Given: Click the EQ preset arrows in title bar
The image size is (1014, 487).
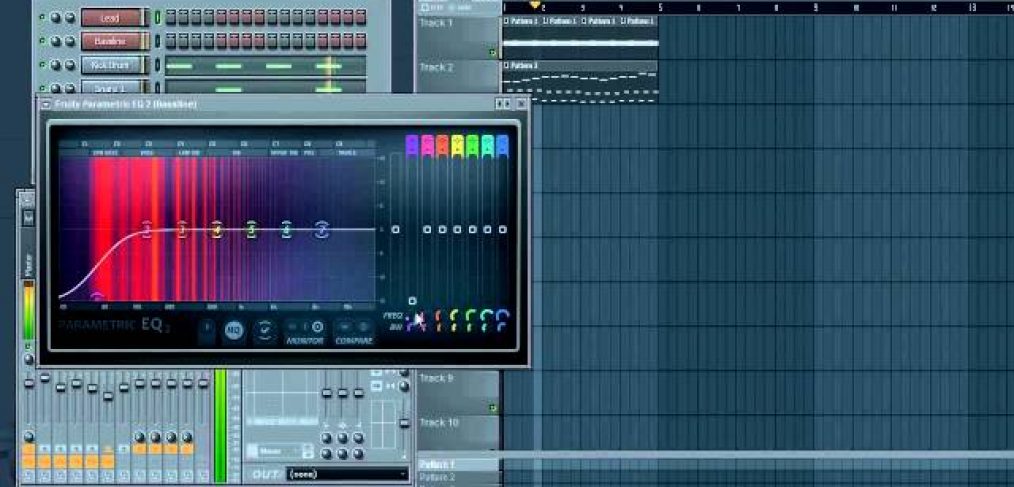Looking at the screenshot, I should [x=502, y=103].
